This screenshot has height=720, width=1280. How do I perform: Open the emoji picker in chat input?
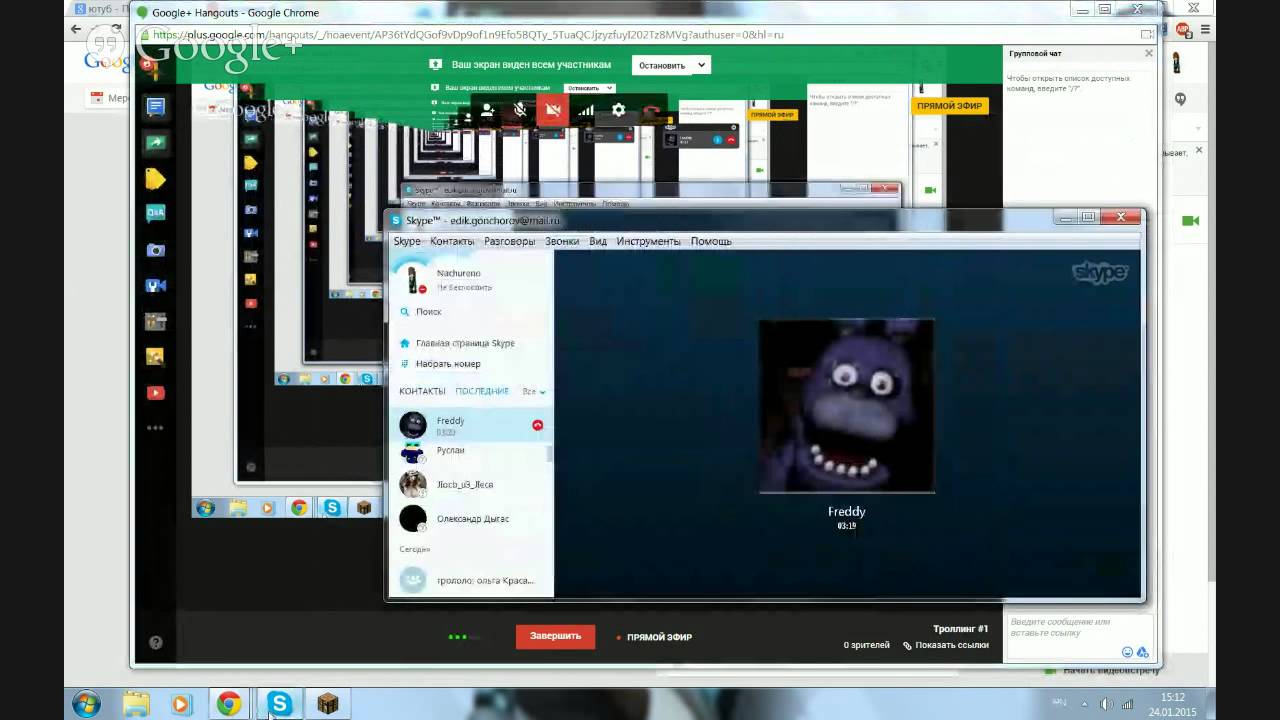[x=1128, y=652]
